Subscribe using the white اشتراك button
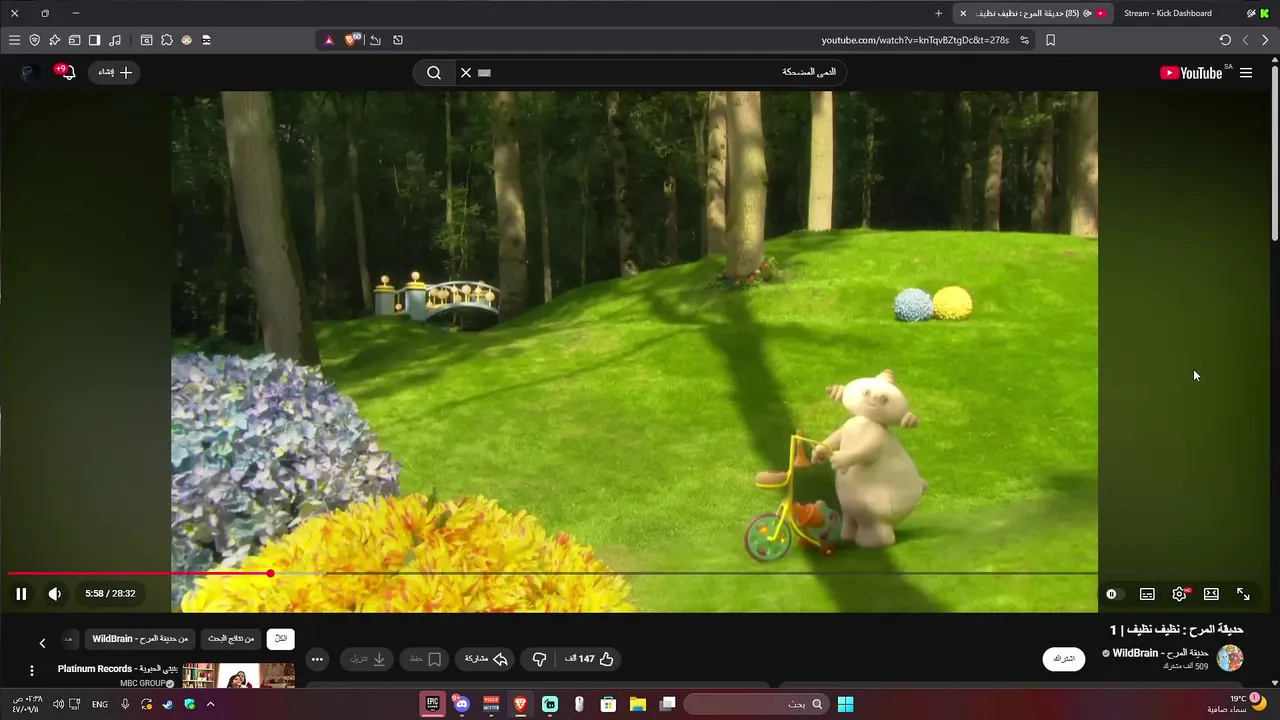The height and width of the screenshot is (720, 1280). [x=1064, y=659]
